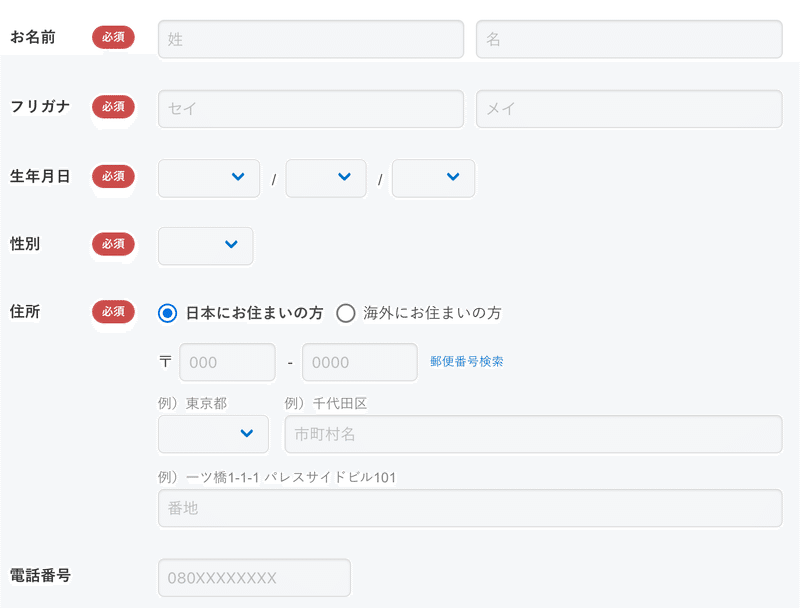The width and height of the screenshot is (800, 608).
Task: Click the 000 postal code field
Action: (227, 362)
